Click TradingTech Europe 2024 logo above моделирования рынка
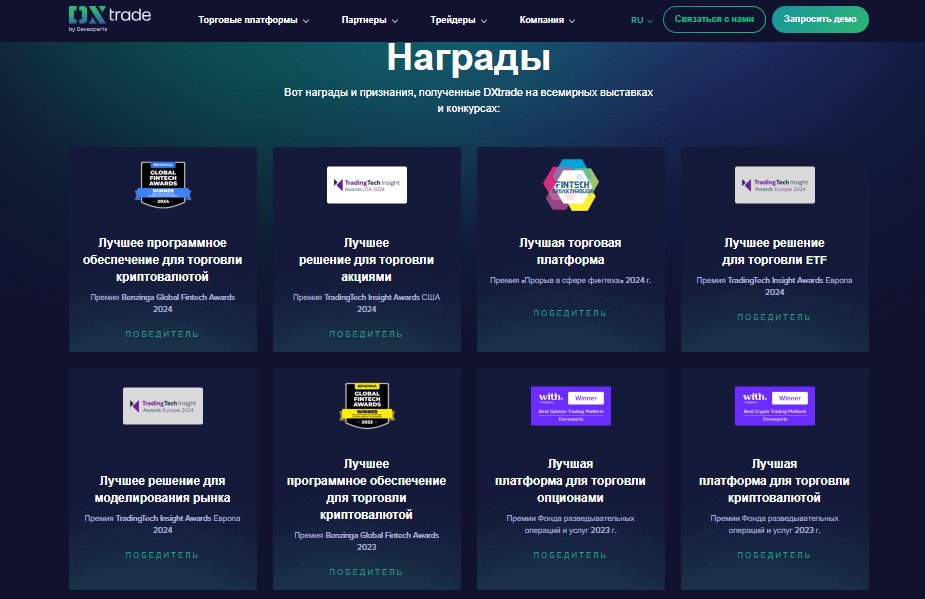This screenshot has height=599, width=925. click(163, 406)
